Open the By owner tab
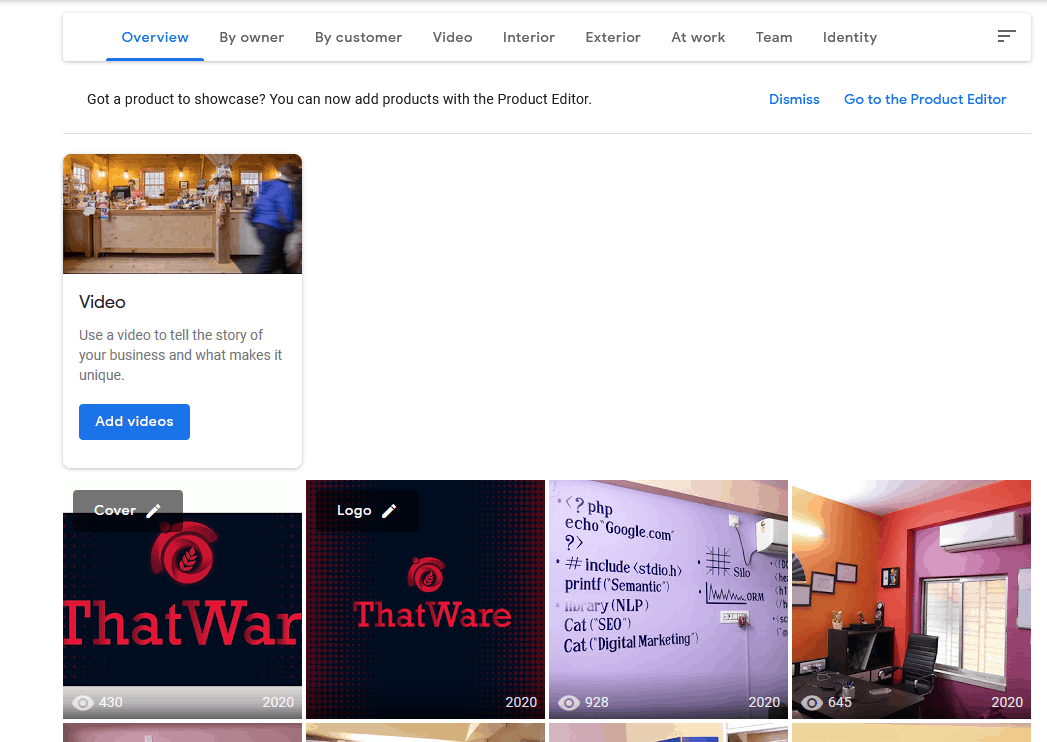The image size is (1047, 742). [x=252, y=37]
